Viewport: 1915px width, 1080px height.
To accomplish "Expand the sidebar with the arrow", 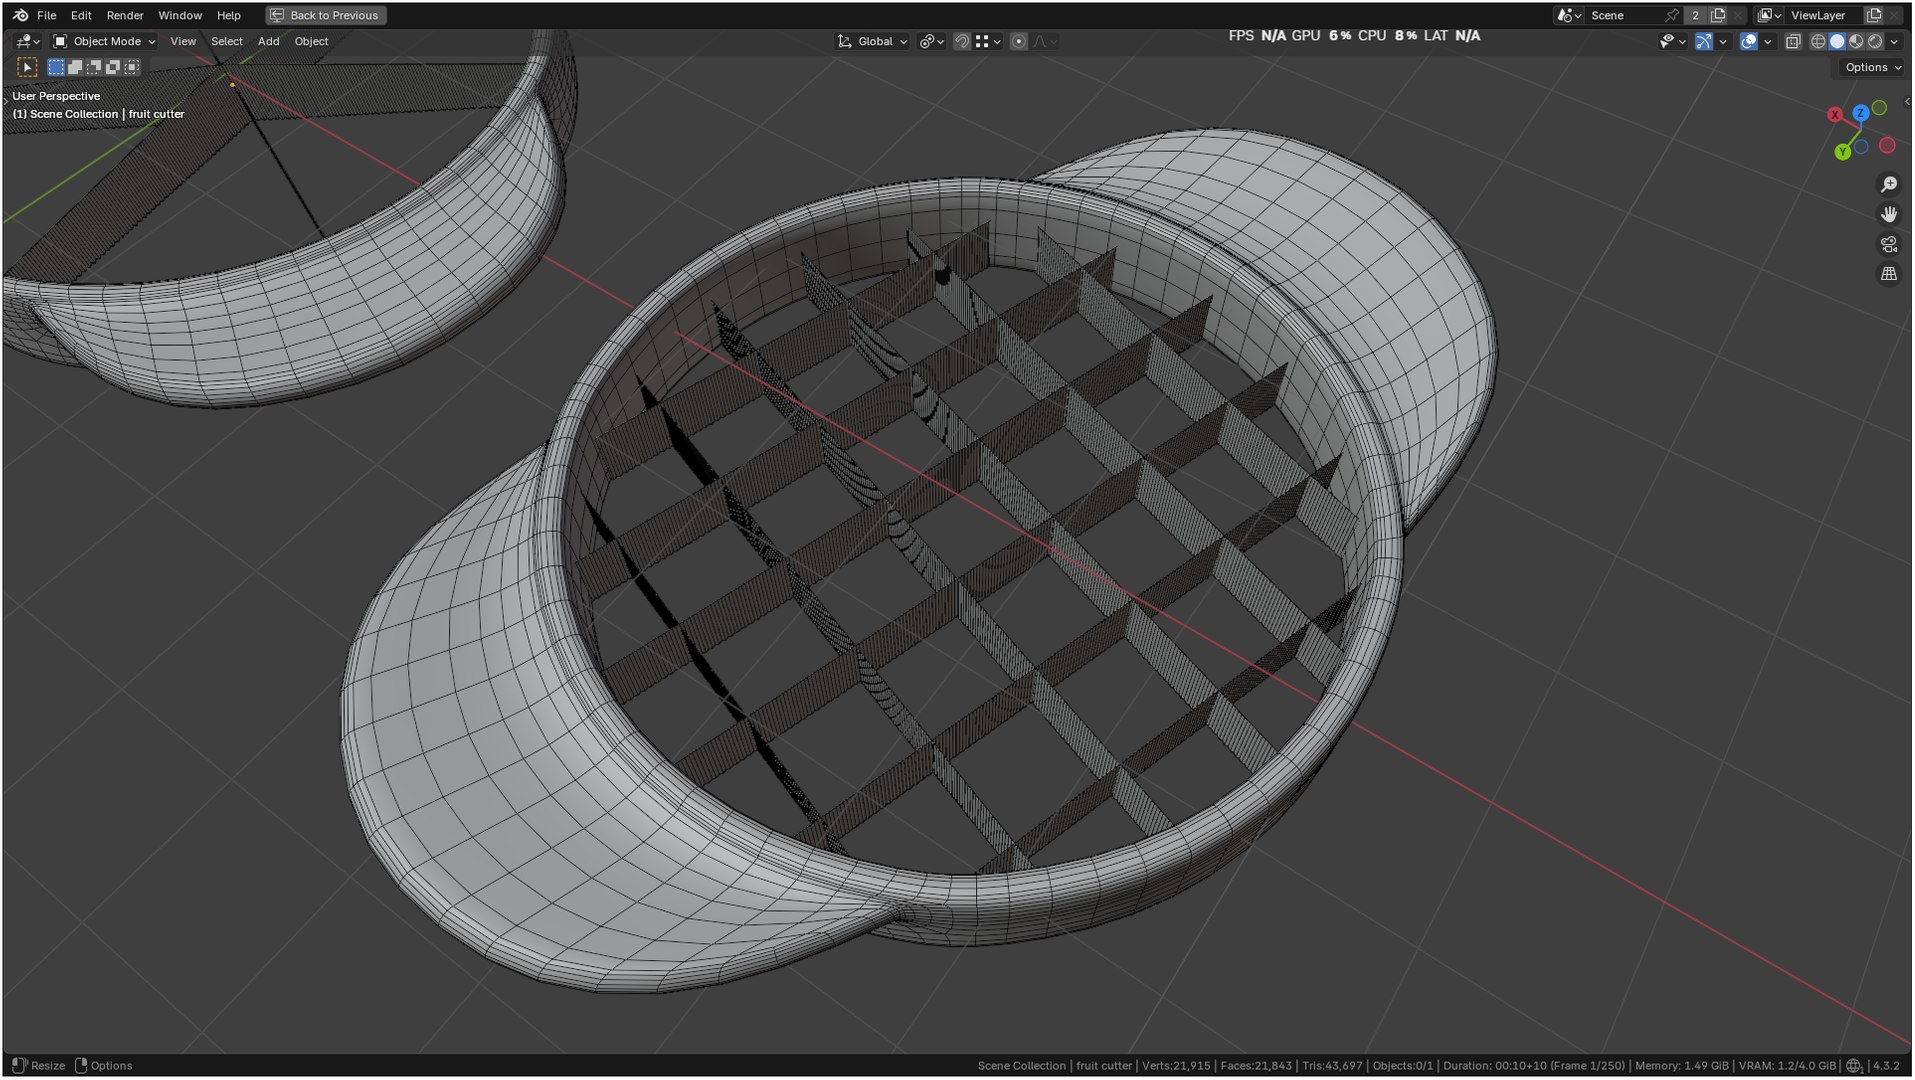I will pyautogui.click(x=1908, y=101).
